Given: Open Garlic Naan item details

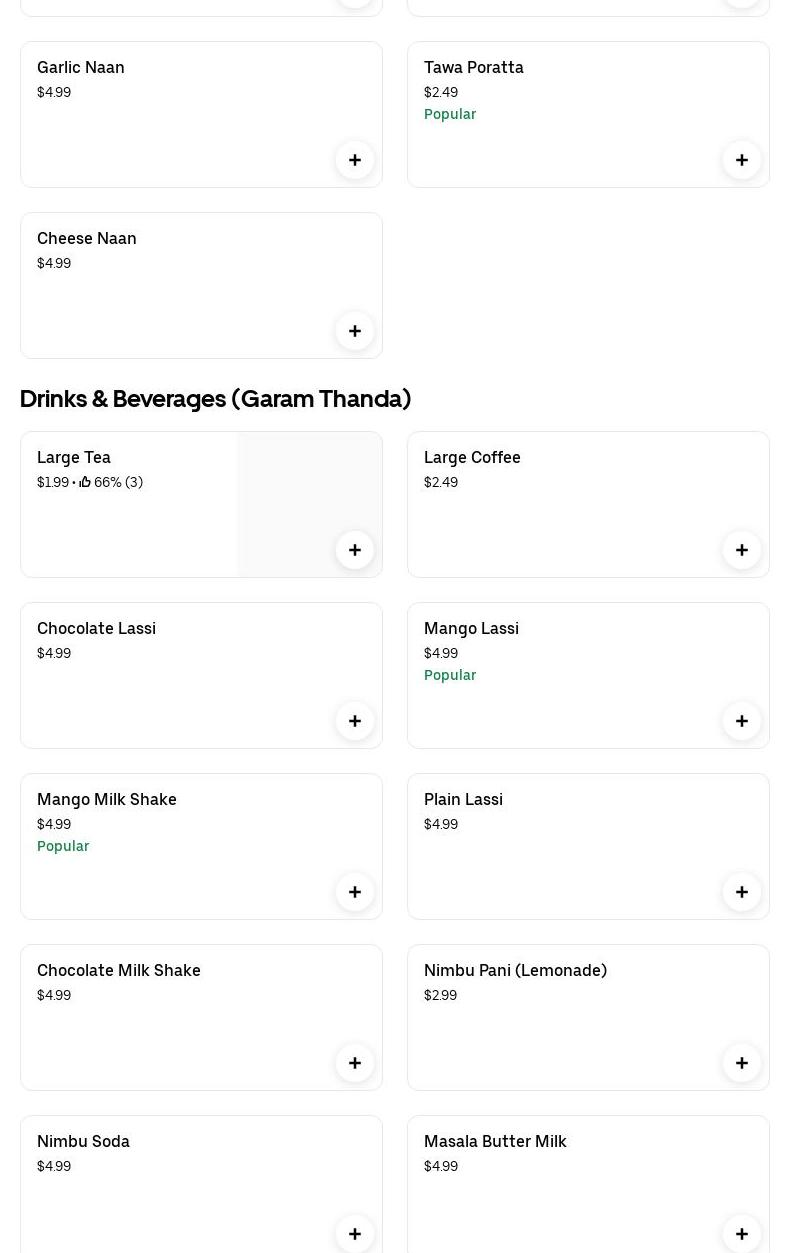Looking at the screenshot, I should pyautogui.click(x=81, y=67).
